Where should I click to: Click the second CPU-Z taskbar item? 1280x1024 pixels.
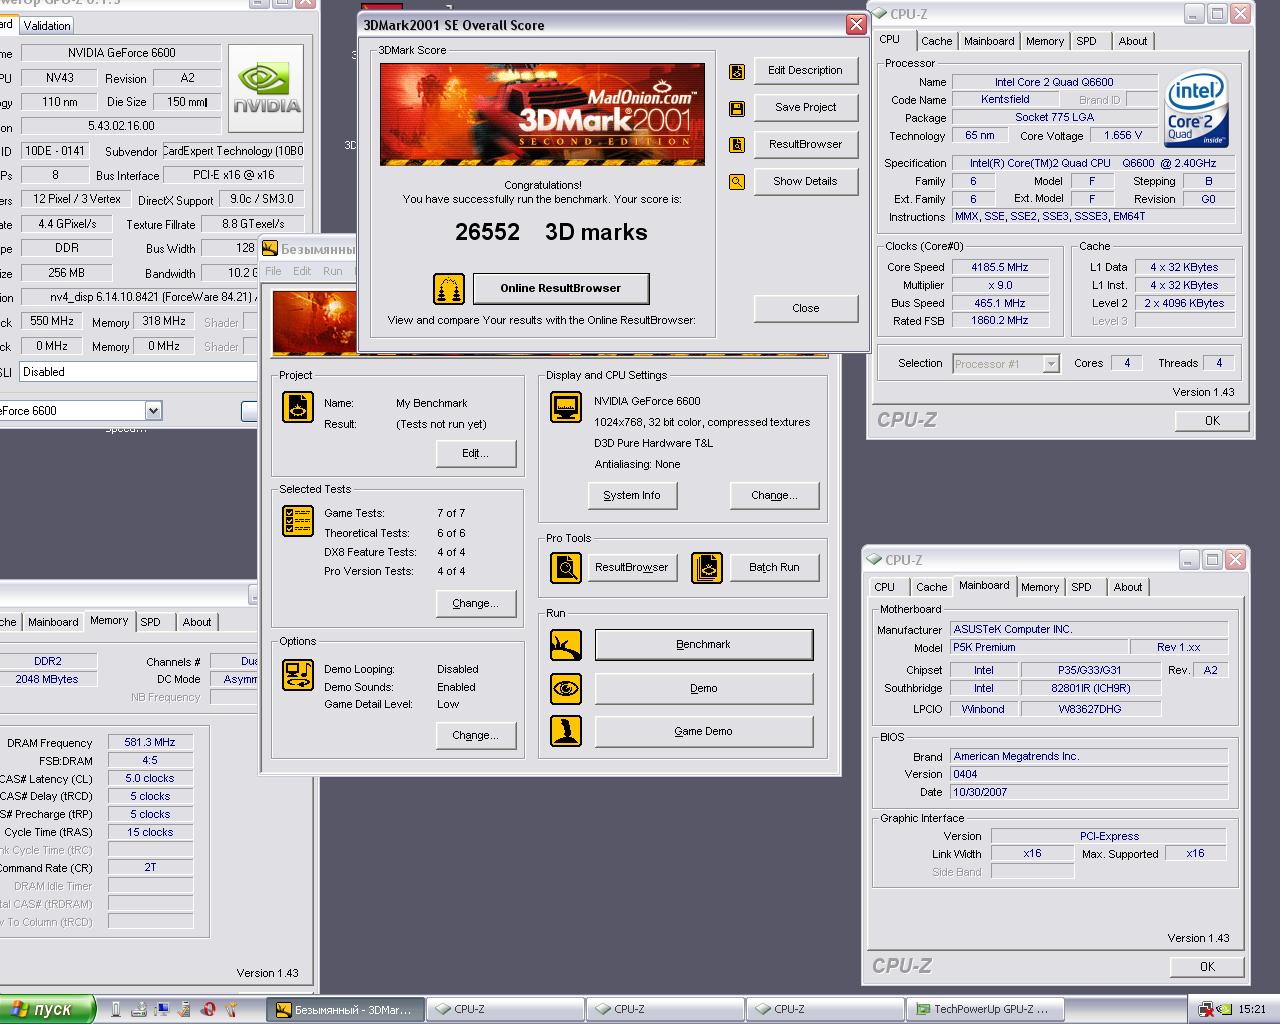665,1009
